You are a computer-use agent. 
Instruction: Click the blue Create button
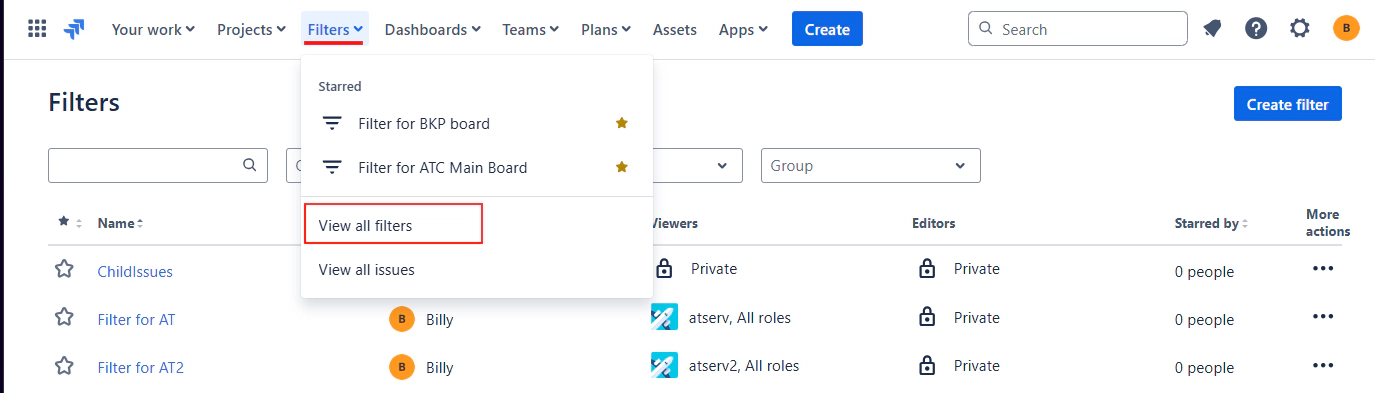pyautogui.click(x=827, y=29)
